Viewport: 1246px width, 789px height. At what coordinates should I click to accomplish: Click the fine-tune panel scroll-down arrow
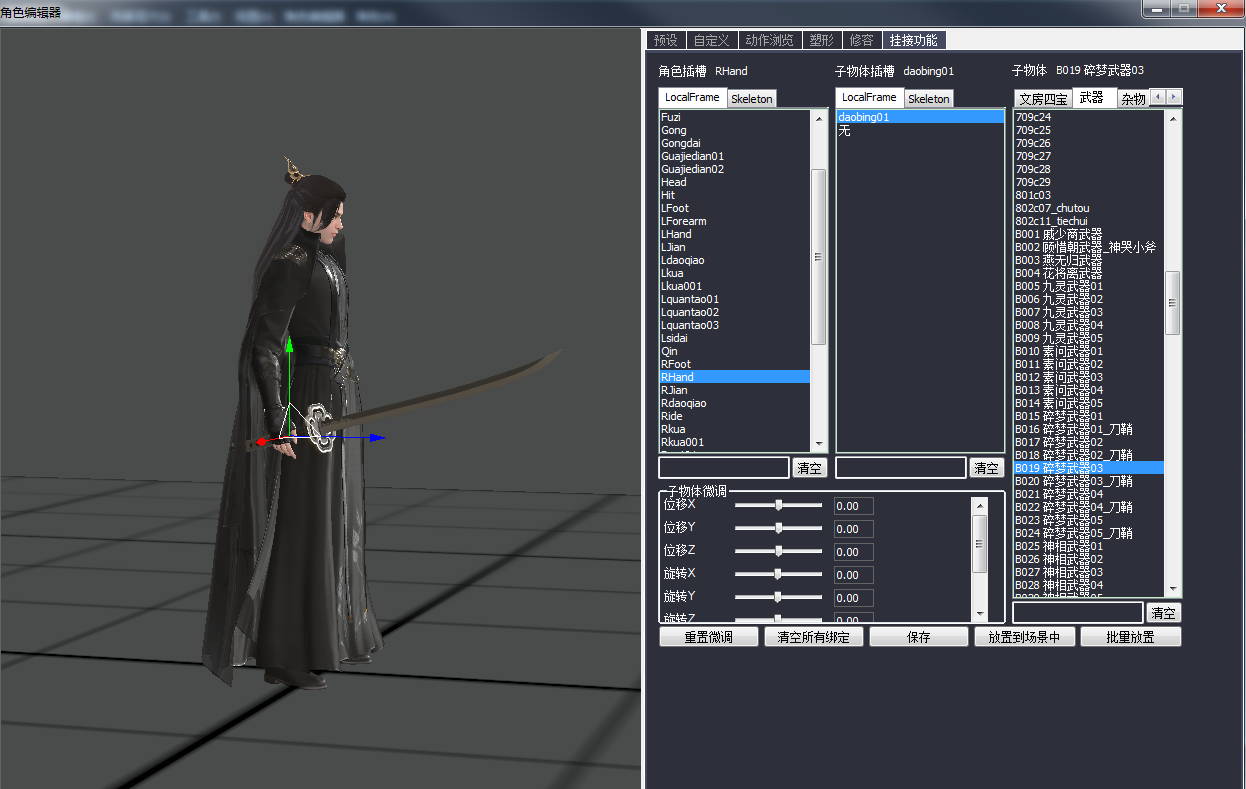[x=980, y=613]
